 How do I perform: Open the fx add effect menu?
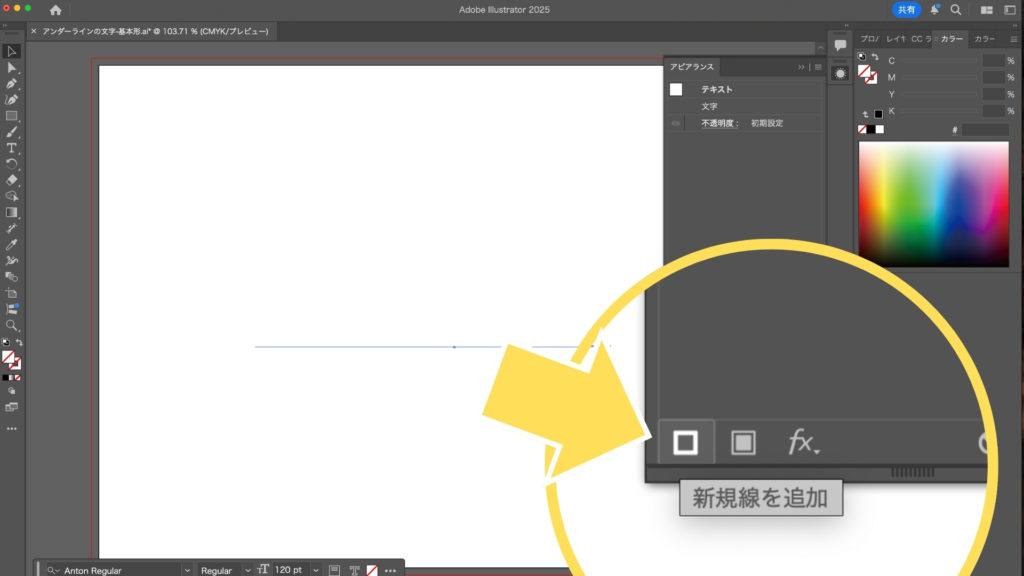click(x=802, y=442)
